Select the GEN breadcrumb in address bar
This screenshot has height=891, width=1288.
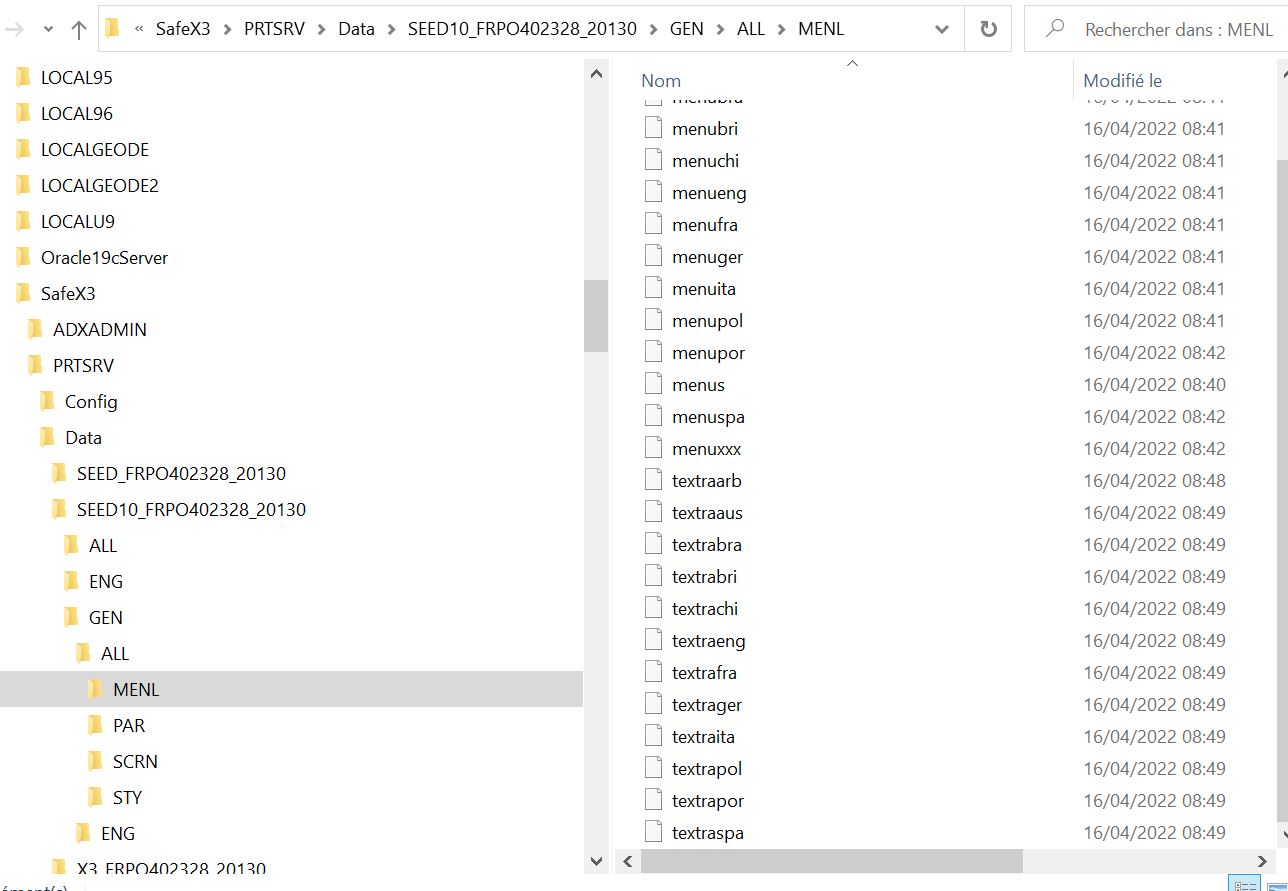[x=686, y=29]
